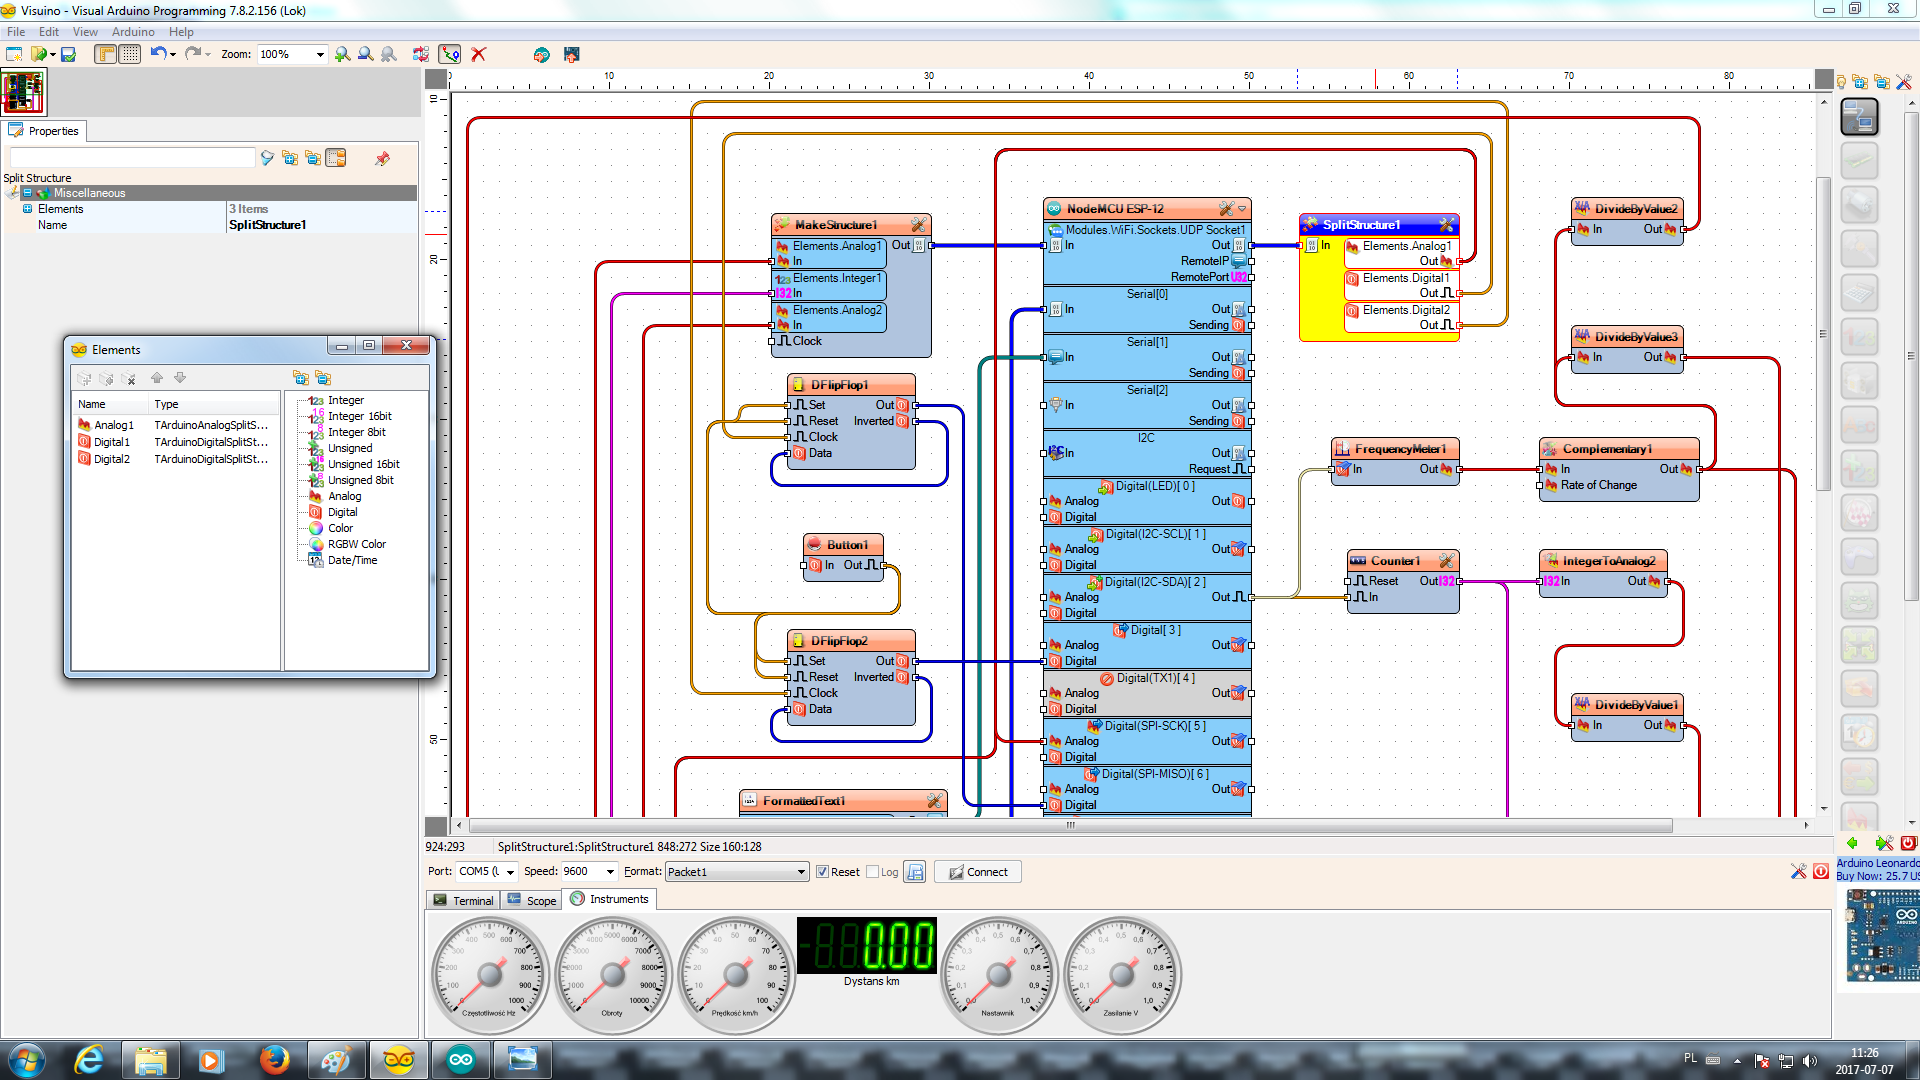Click the Counter1 tools icon
The height and width of the screenshot is (1080, 1920).
pos(1446,561)
